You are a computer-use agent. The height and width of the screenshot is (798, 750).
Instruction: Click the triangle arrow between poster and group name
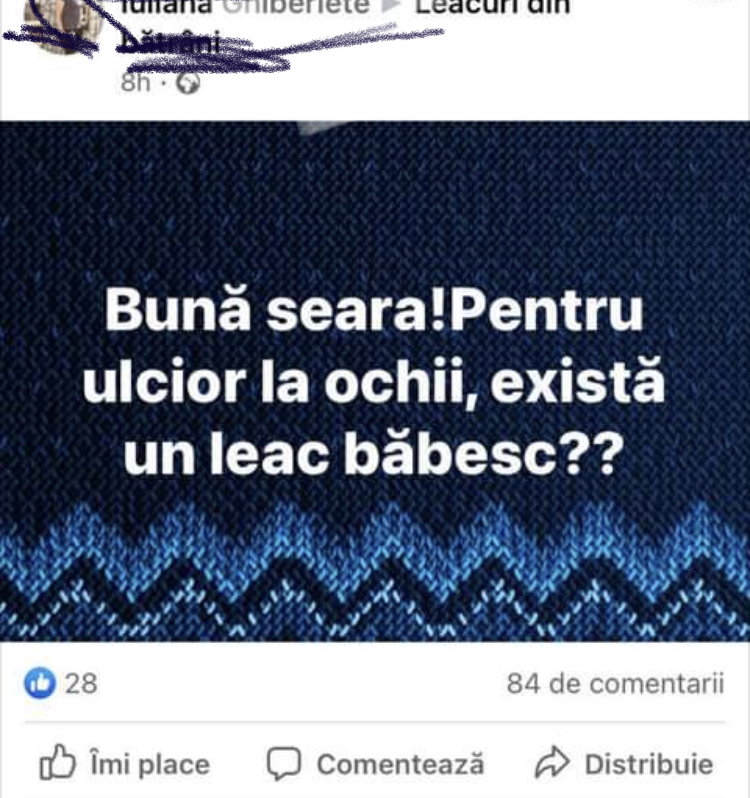coord(392,6)
